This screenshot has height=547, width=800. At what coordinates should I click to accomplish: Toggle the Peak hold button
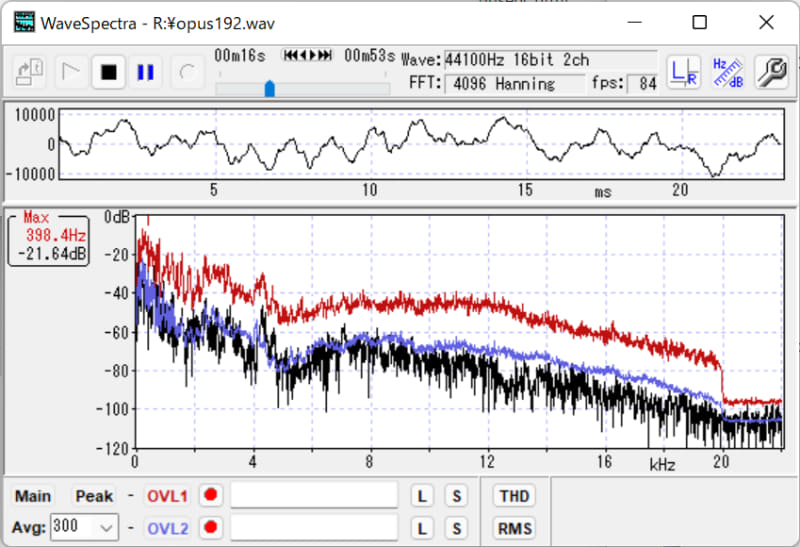tap(94, 496)
